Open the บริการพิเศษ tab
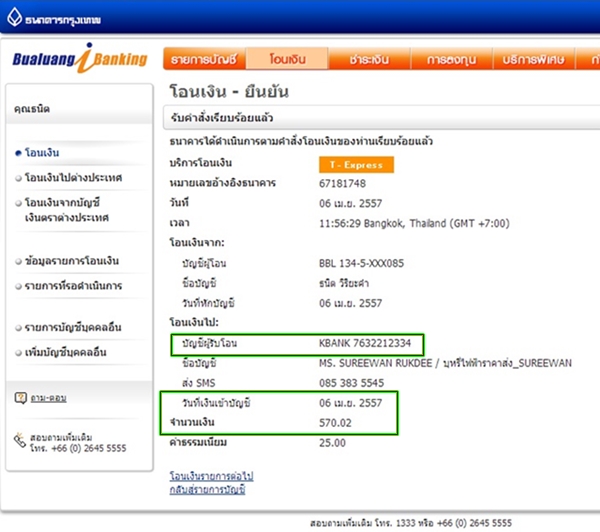The width and height of the screenshot is (600, 532). coord(533,59)
